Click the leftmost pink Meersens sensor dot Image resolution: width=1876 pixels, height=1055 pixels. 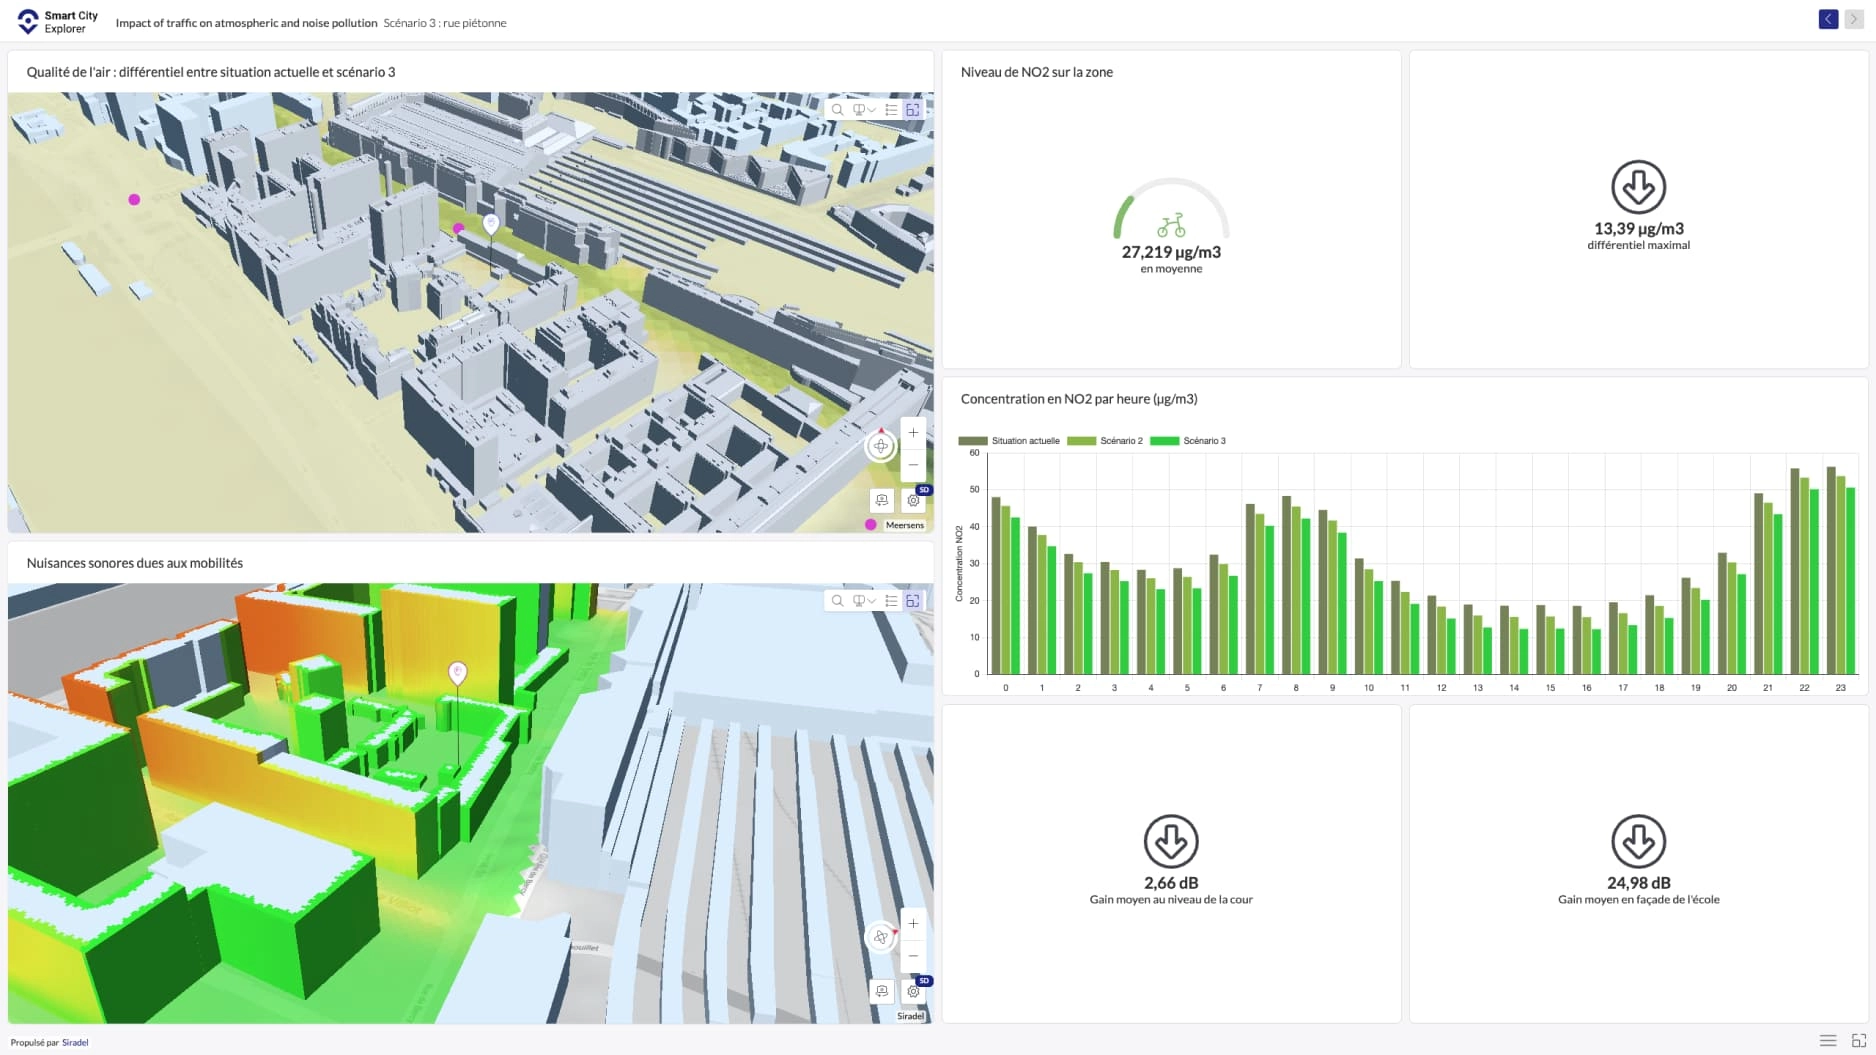pos(134,199)
